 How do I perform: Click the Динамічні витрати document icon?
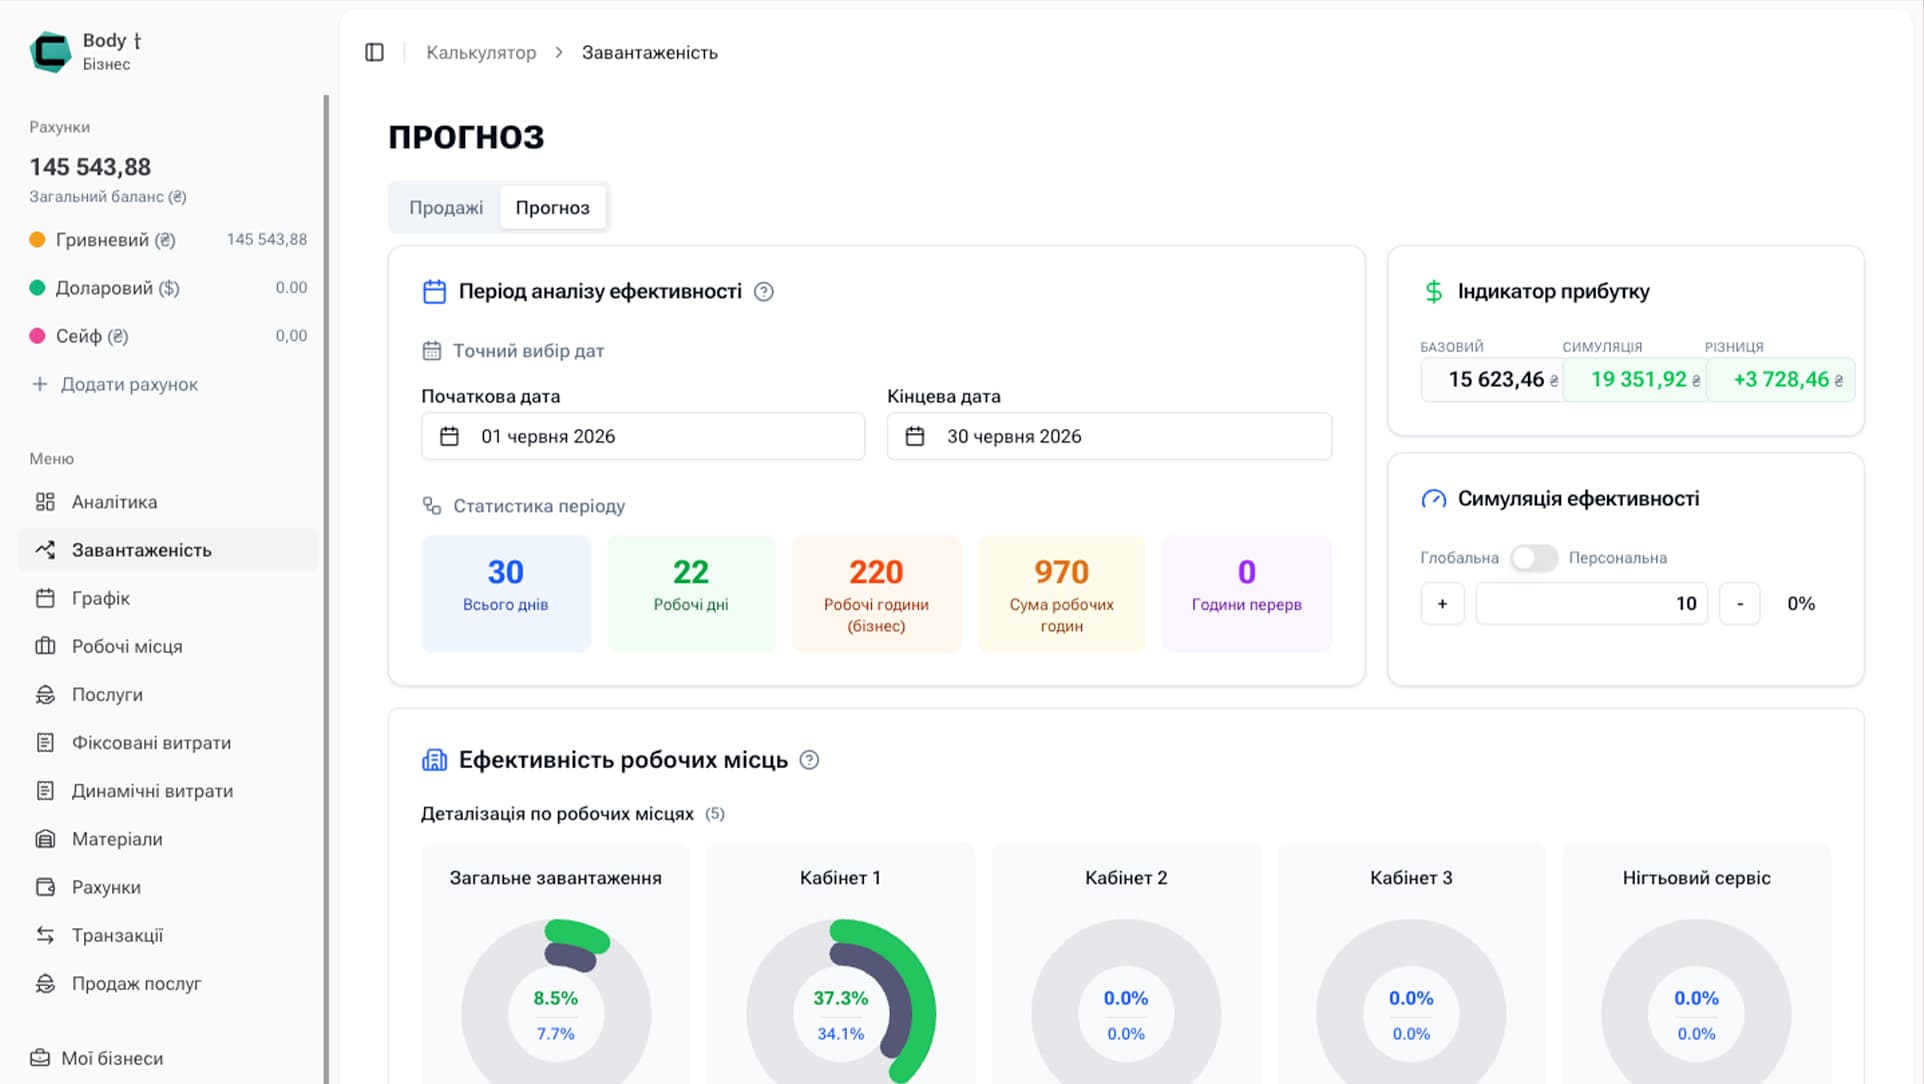[x=45, y=790]
